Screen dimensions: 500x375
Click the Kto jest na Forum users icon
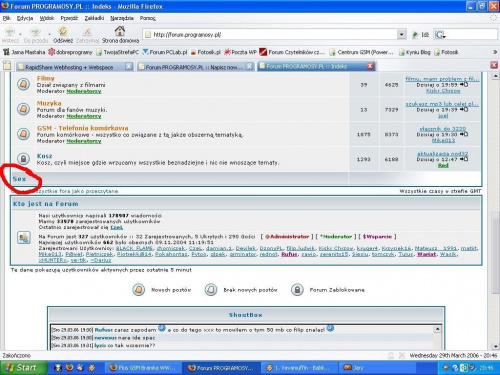click(24, 238)
